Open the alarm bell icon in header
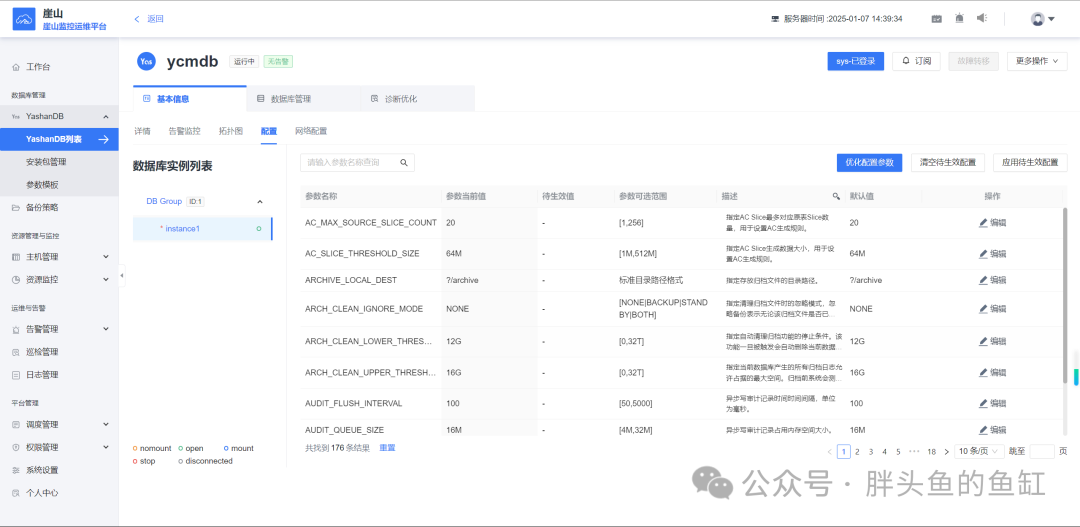 [x=959, y=19]
